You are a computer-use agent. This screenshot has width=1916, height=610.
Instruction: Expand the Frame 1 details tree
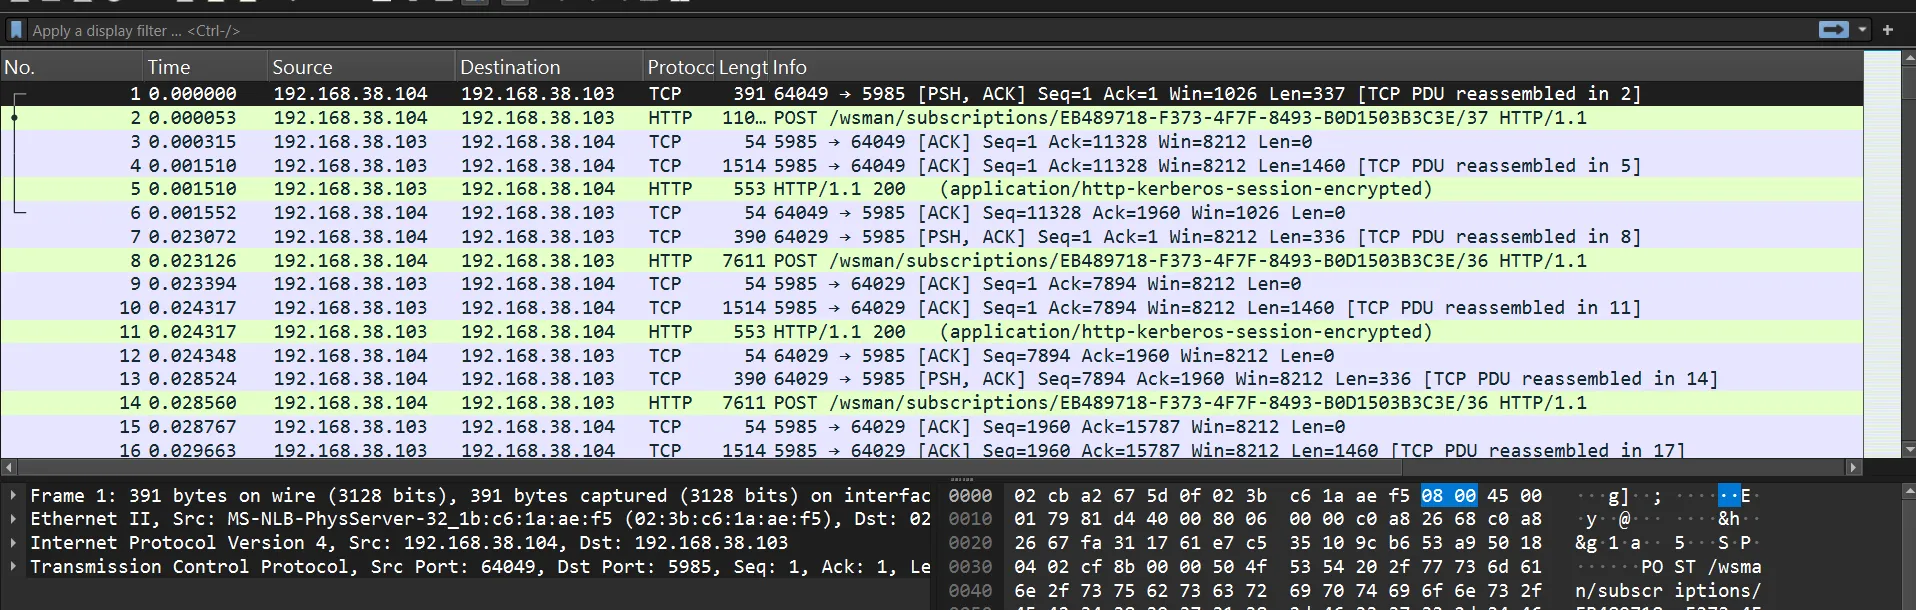point(13,495)
